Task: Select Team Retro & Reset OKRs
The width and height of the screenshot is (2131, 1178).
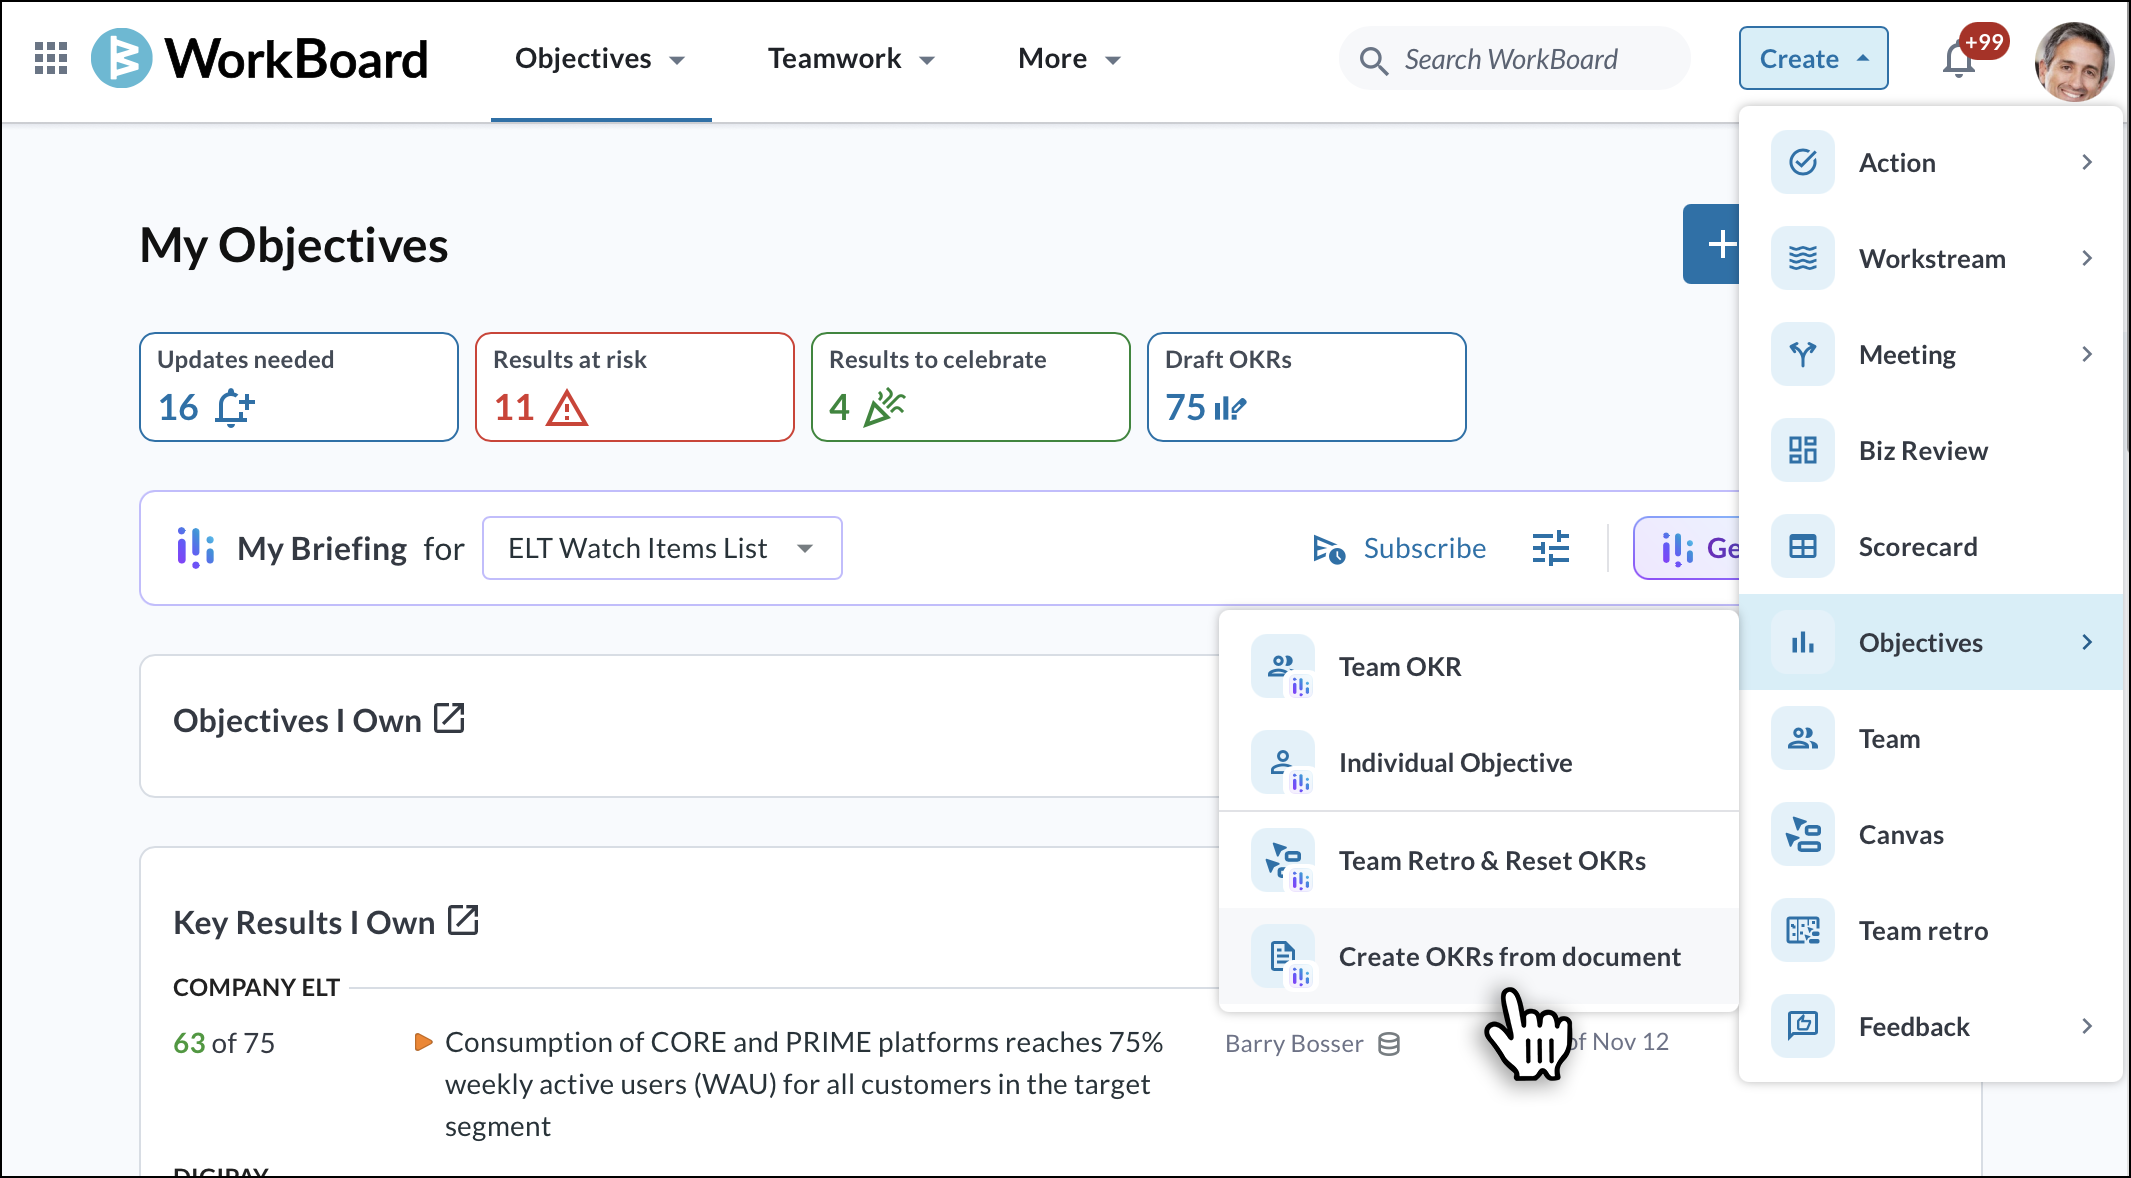Action: [1479, 860]
